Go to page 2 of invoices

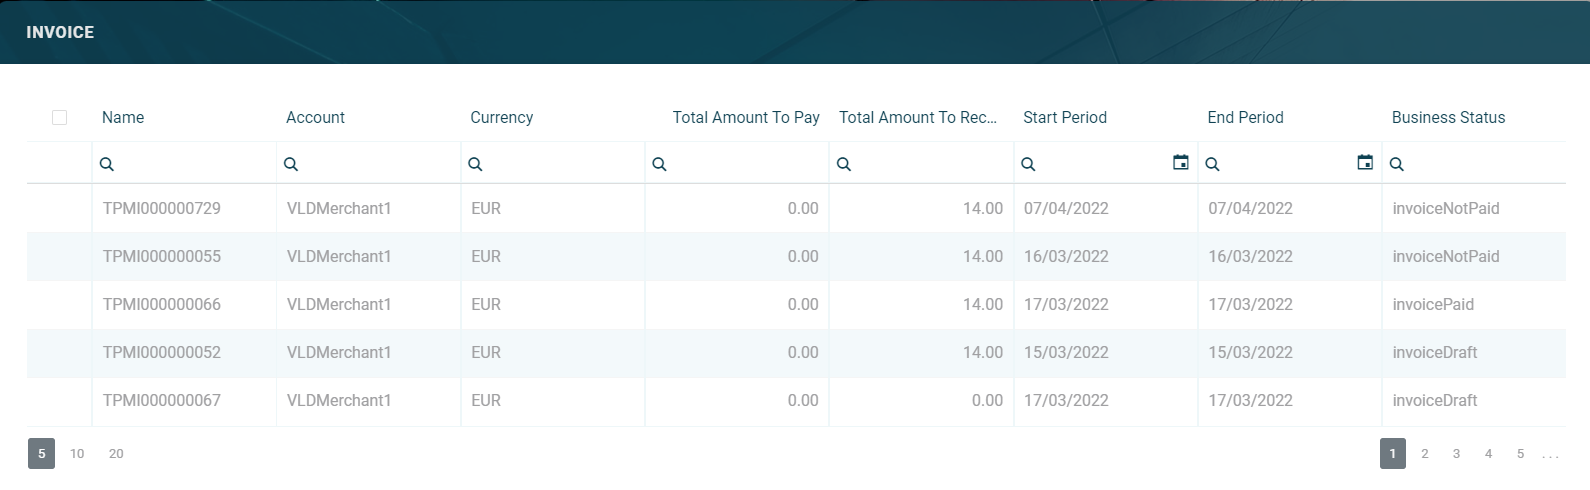[x=1425, y=454]
